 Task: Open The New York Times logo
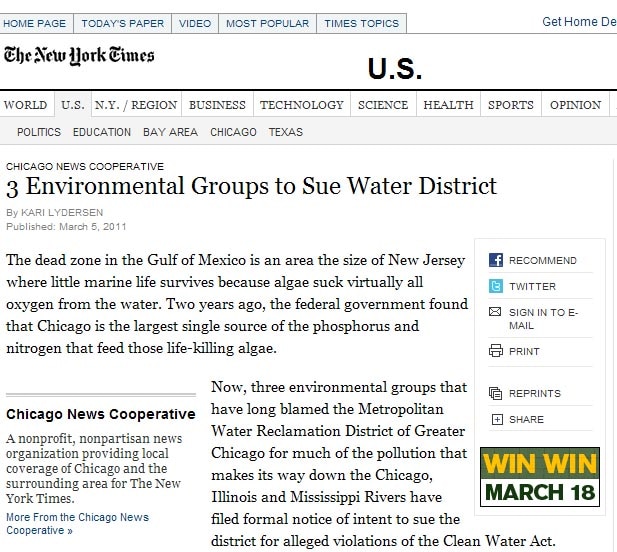coord(79,55)
